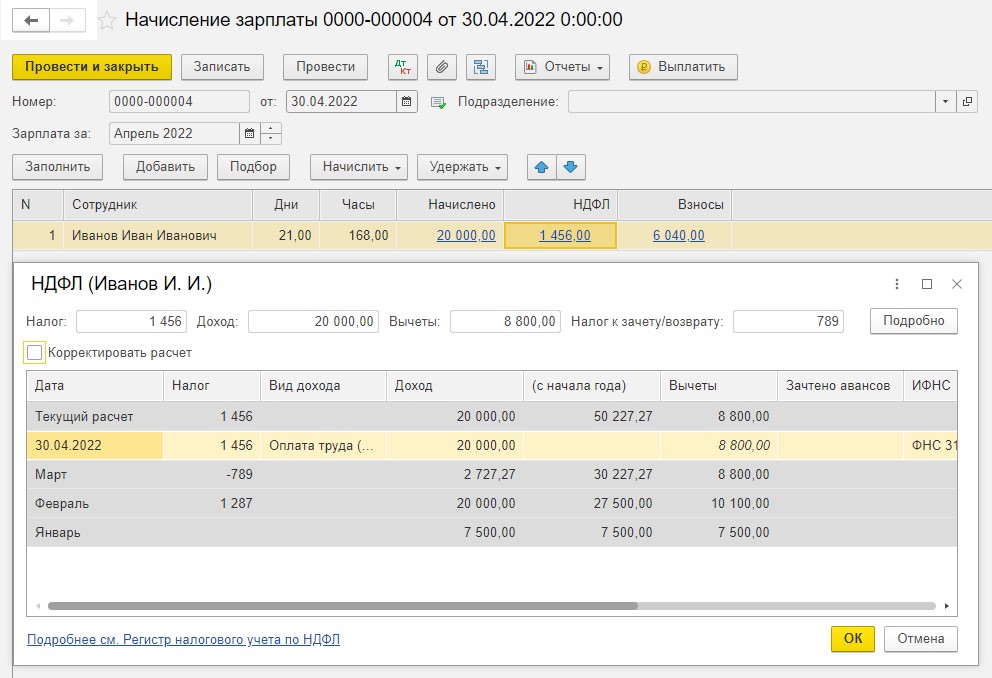The image size is (992, 678).
Task: Select the Текущий расчет row
Action: coord(492,416)
